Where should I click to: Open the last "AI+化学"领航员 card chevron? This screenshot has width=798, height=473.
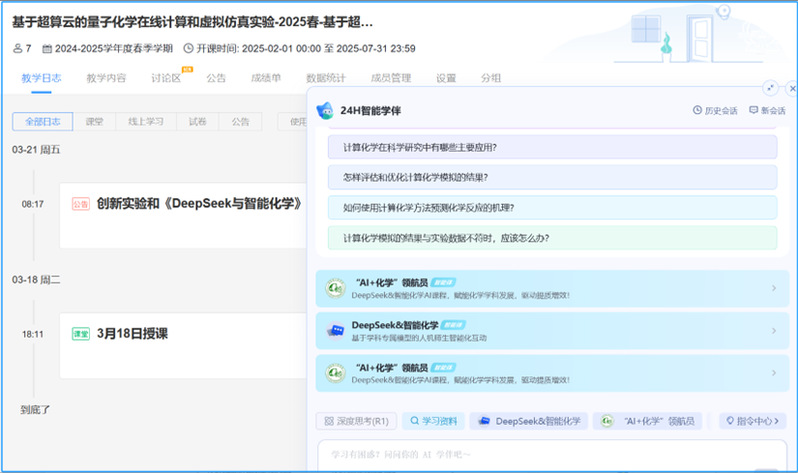tap(773, 373)
